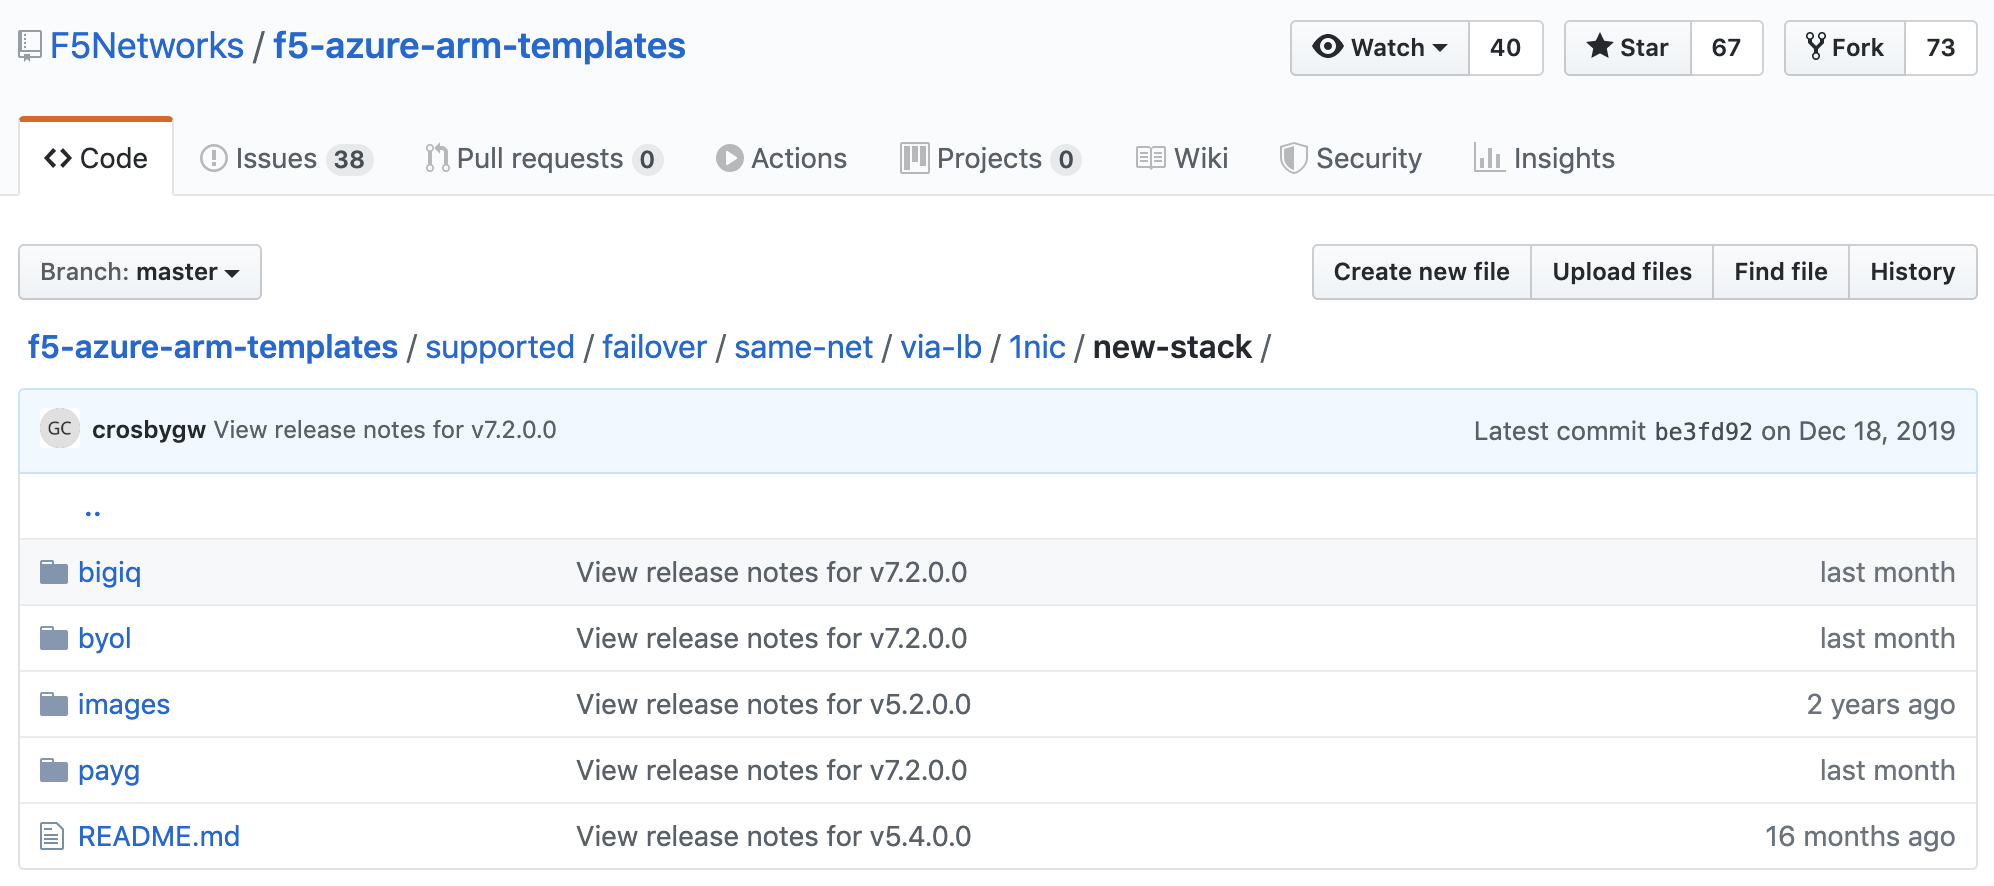Click the images folder icon
This screenshot has height=886, width=1994.
tap(54, 704)
